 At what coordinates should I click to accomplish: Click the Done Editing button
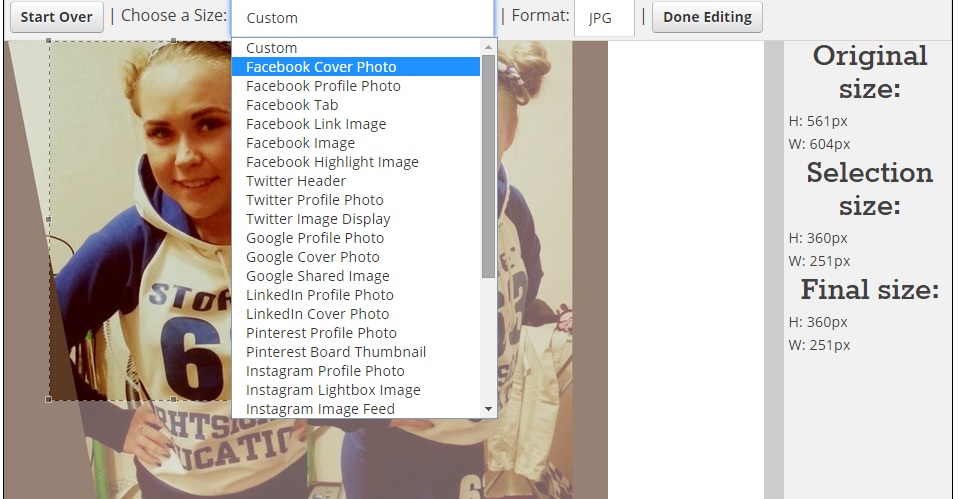click(x=707, y=17)
